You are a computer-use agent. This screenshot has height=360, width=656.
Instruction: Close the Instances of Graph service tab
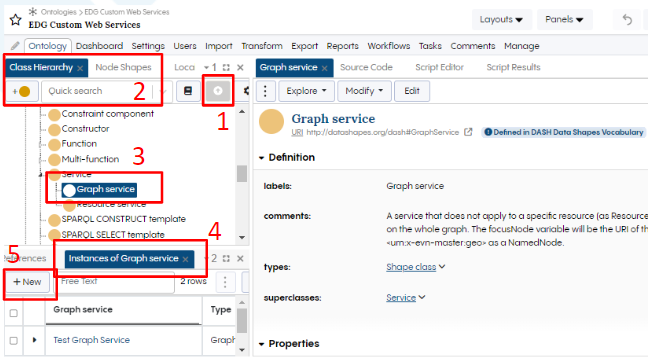(x=186, y=260)
